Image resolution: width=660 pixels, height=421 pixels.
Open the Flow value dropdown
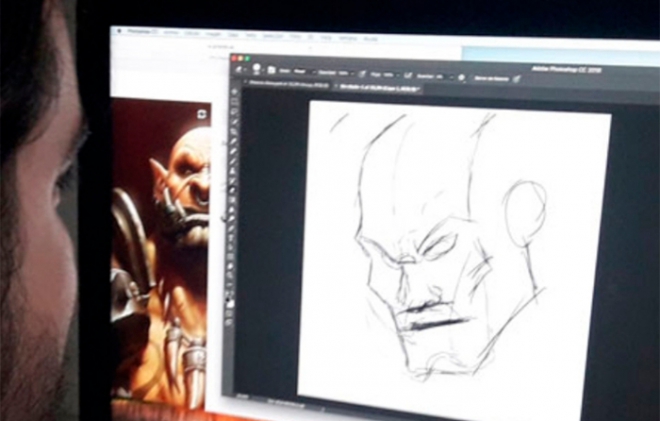coord(389,75)
